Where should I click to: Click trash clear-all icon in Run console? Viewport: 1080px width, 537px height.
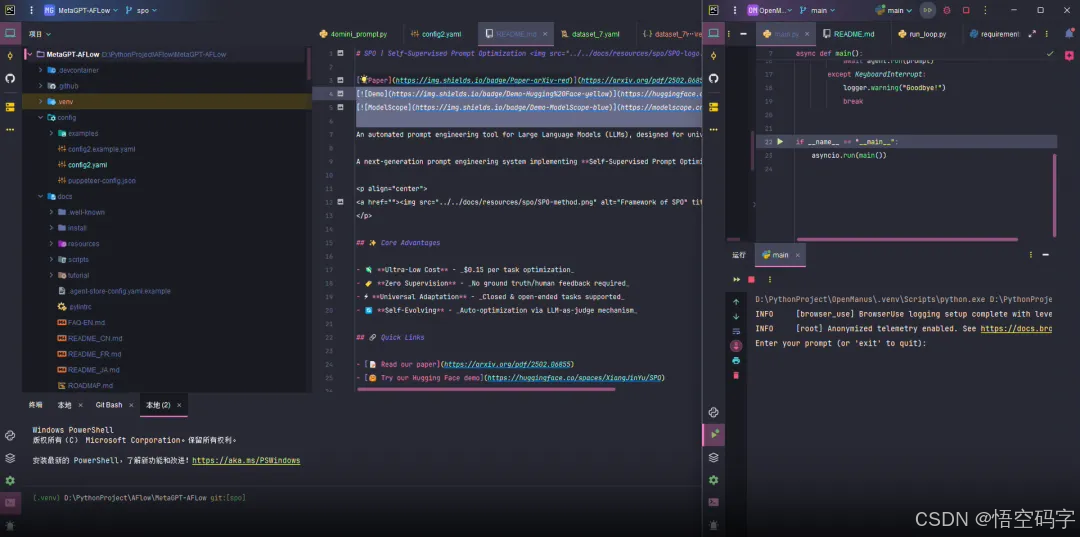click(x=736, y=376)
